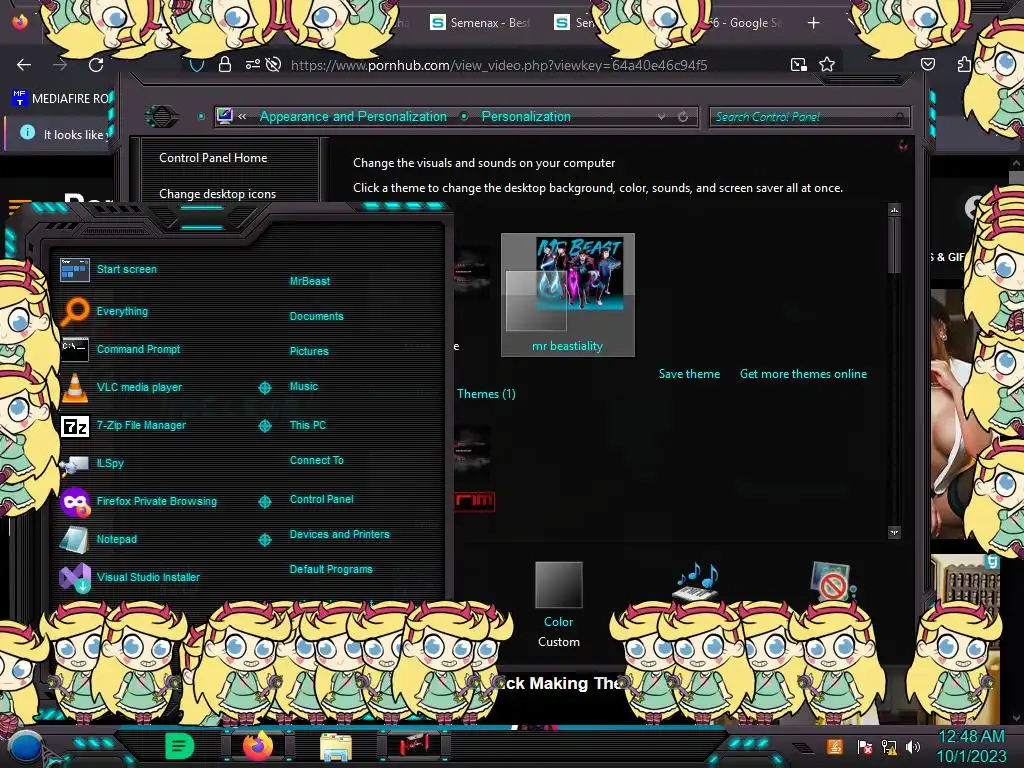Switch to the Google Search tab
This screenshot has width=1024, height=768.
tap(744, 23)
